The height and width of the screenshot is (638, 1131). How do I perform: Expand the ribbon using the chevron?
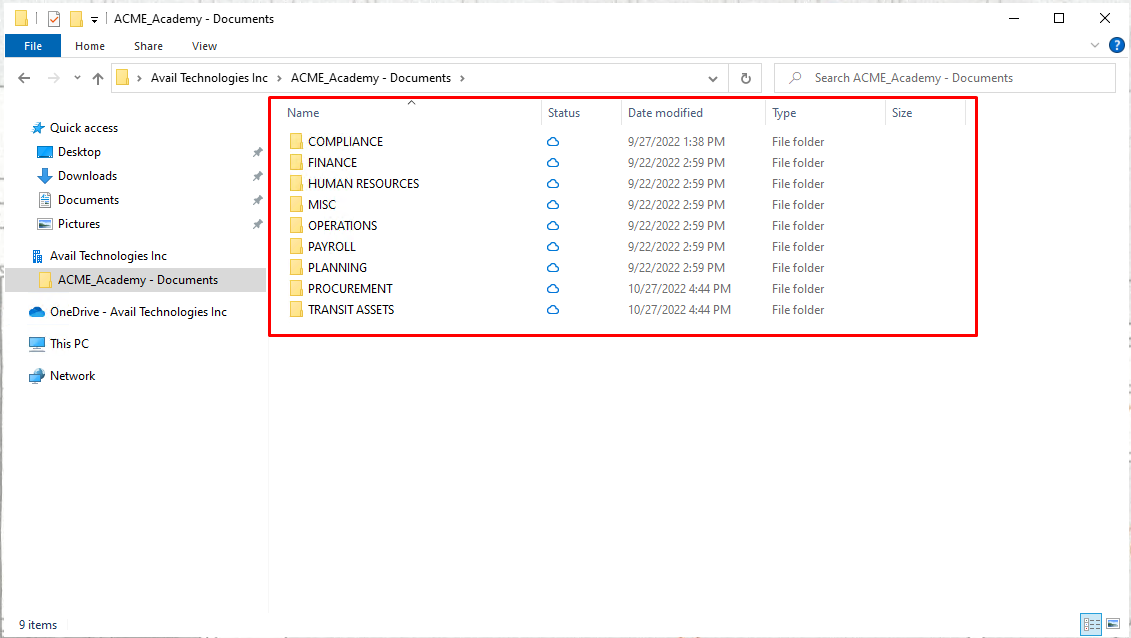coord(1095,46)
